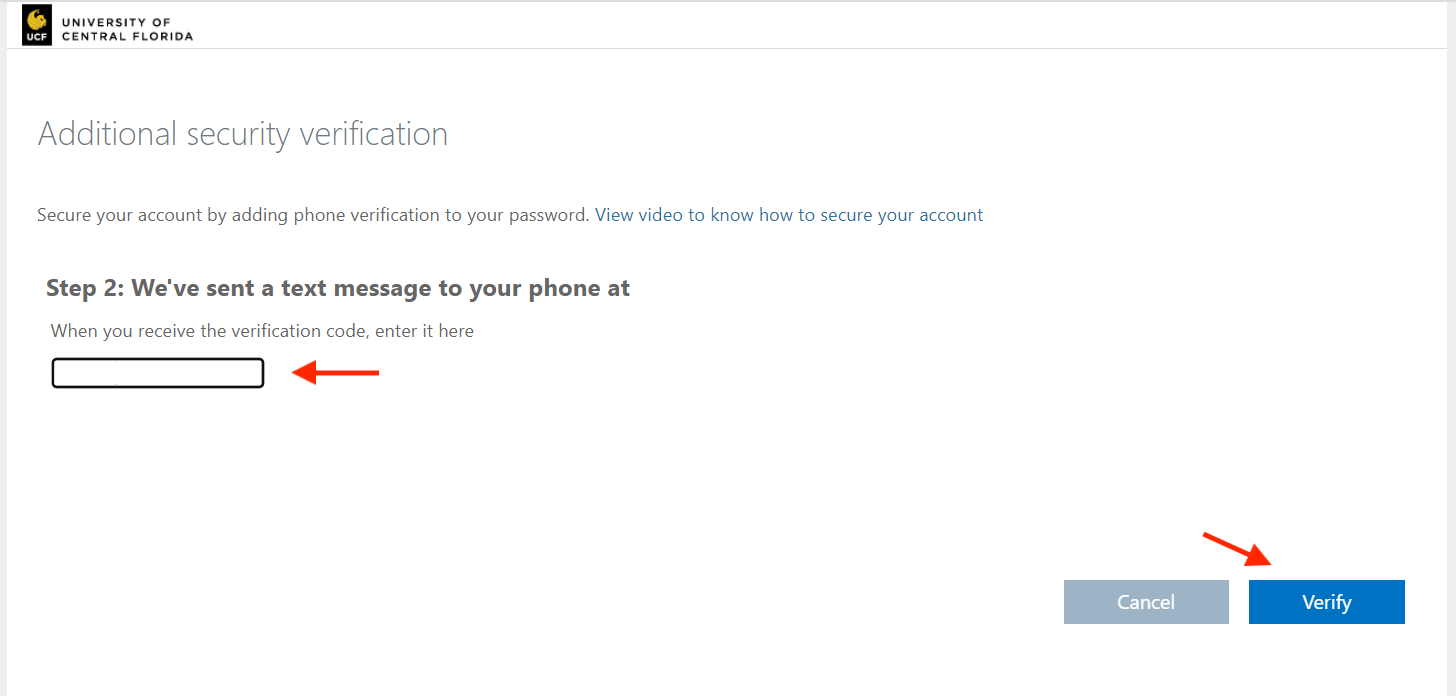
Task: Cancel the security verification
Action: [x=1146, y=602]
